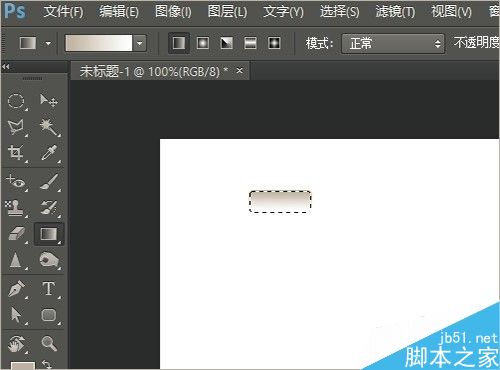This screenshot has height=370, width=500.
Task: Open the 图层(L) menu
Action: pyautogui.click(x=227, y=12)
